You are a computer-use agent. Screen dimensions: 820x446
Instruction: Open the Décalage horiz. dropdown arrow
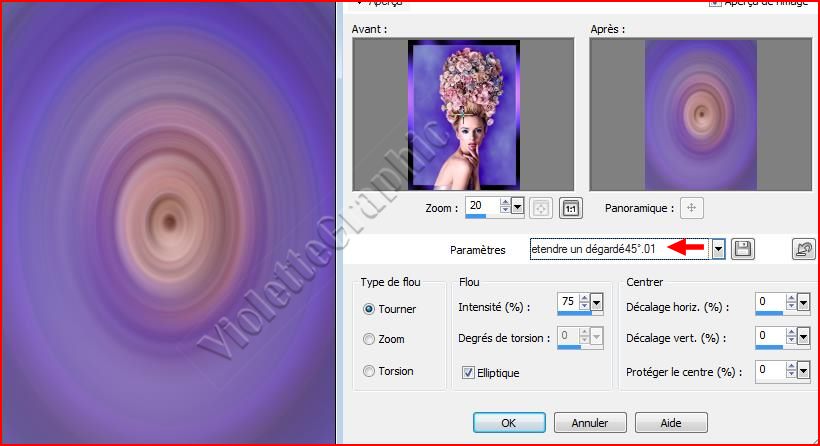click(804, 302)
